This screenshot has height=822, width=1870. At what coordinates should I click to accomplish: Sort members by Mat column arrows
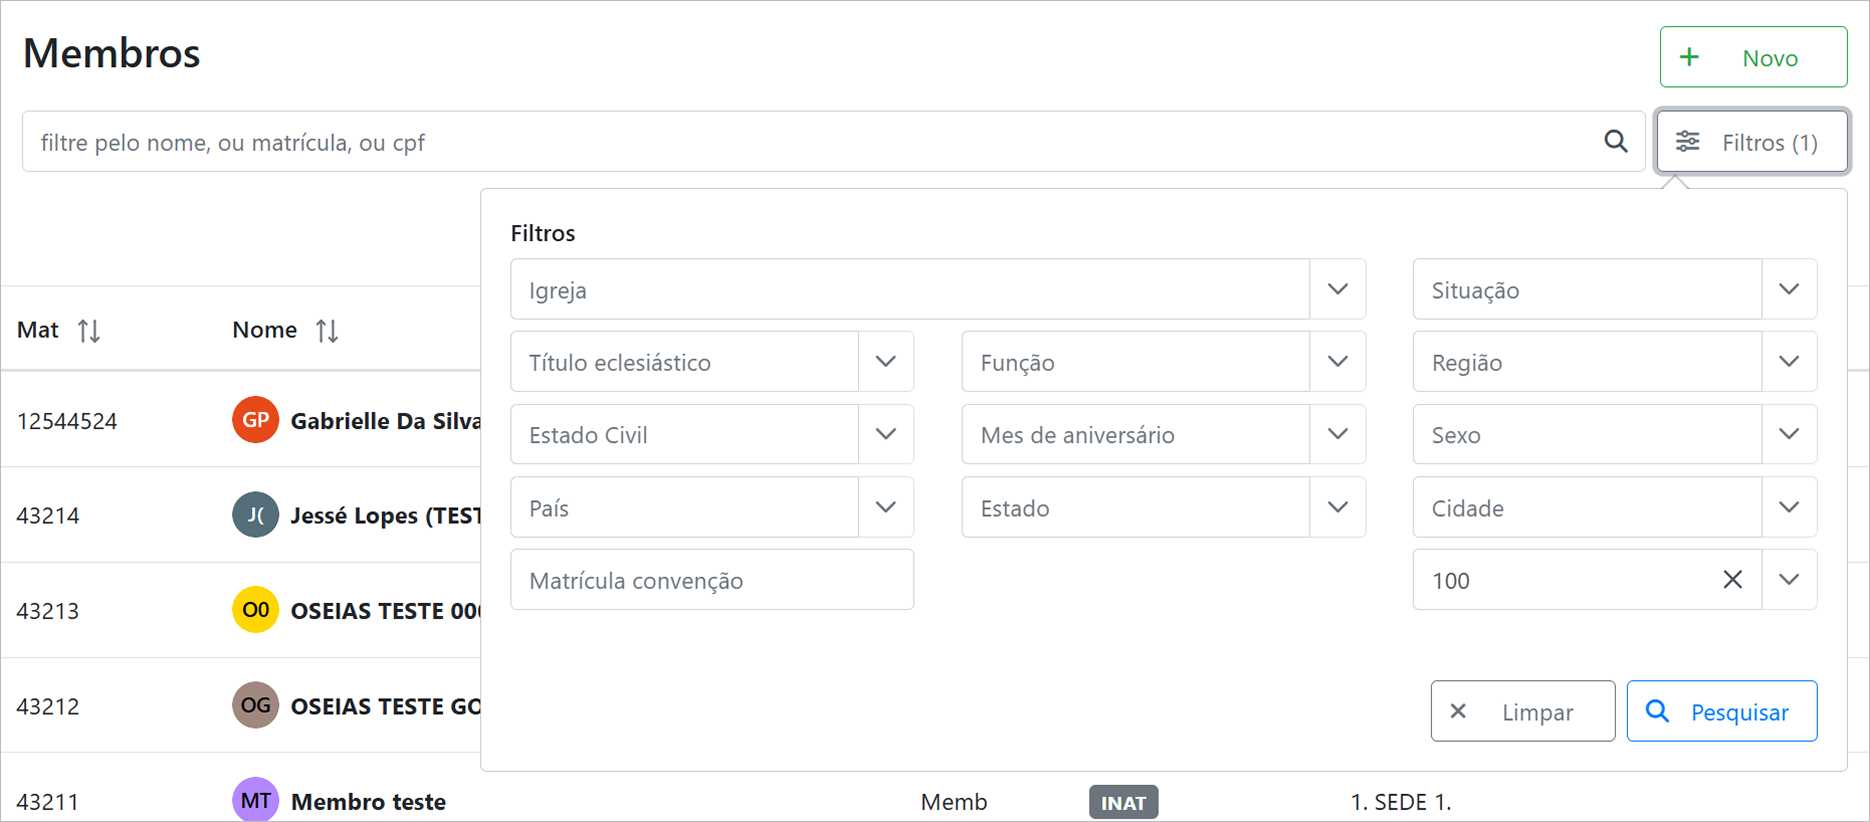point(89,330)
